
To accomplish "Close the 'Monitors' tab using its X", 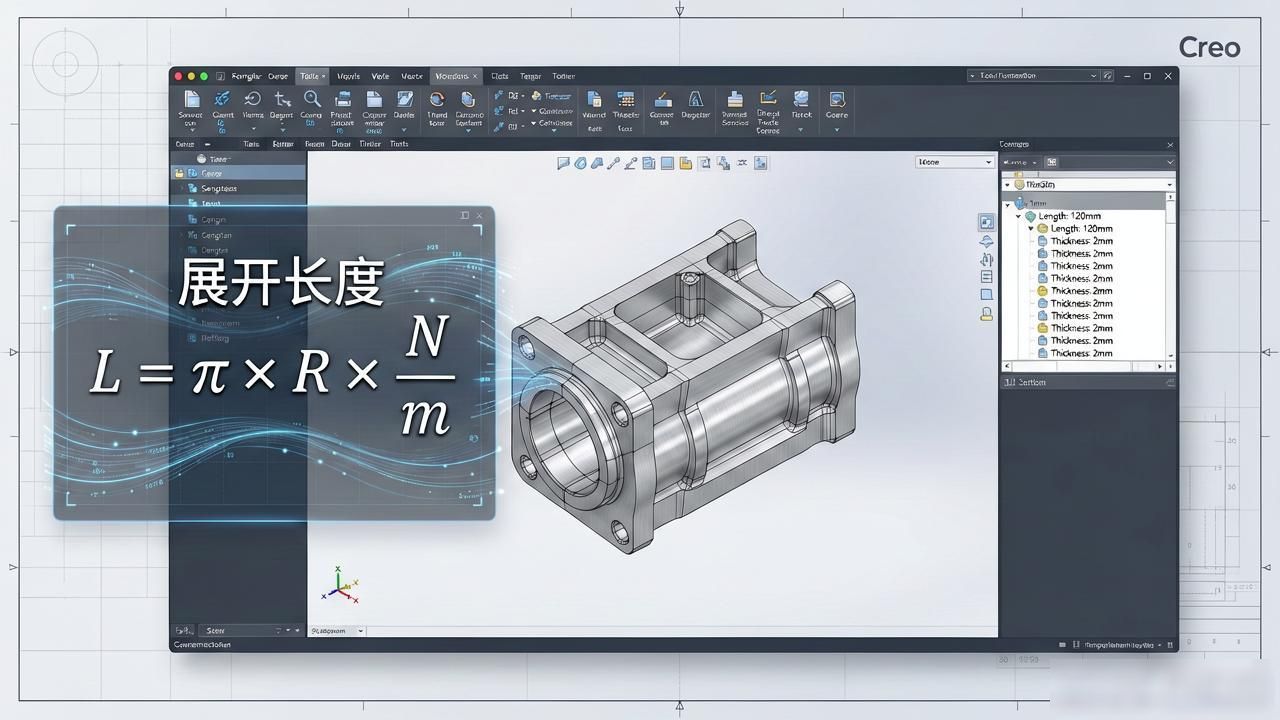I will point(476,76).
